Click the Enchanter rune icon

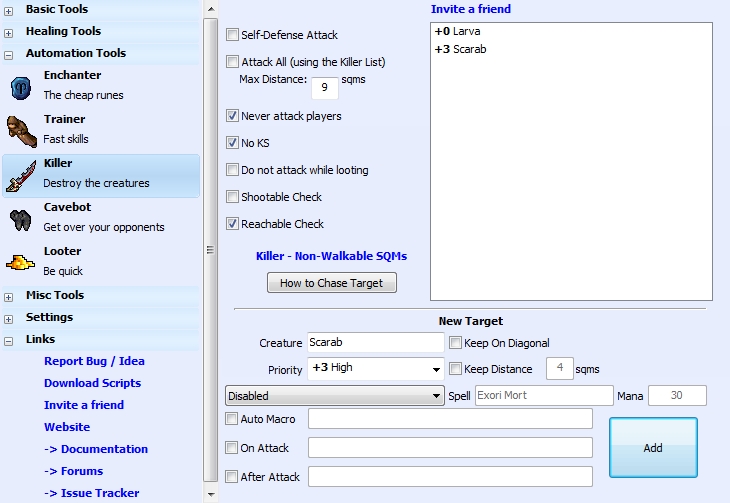(x=22, y=86)
